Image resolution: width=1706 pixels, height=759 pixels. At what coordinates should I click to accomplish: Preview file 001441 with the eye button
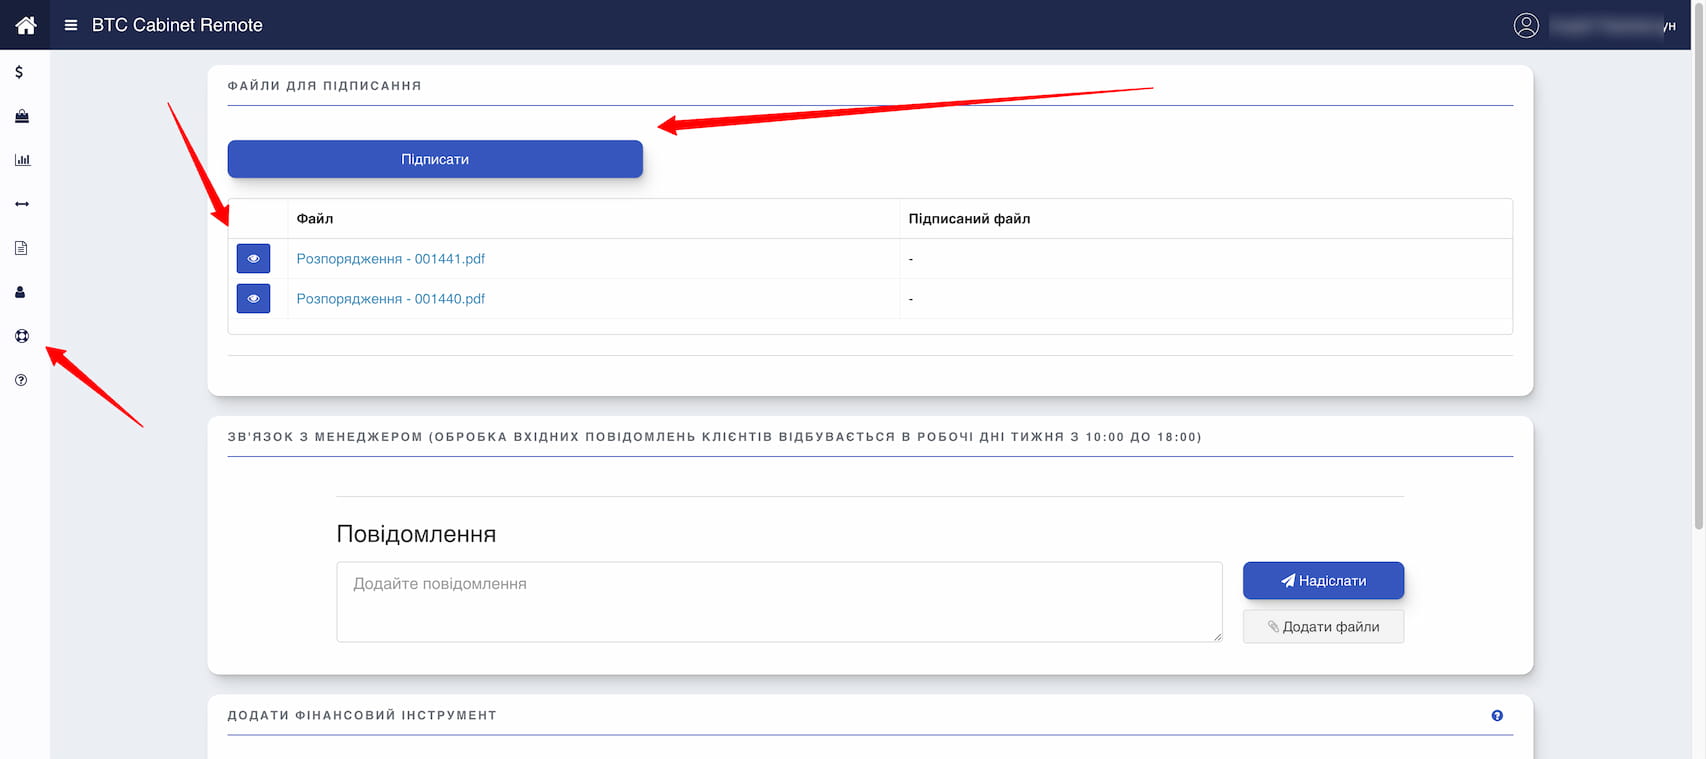(253, 259)
